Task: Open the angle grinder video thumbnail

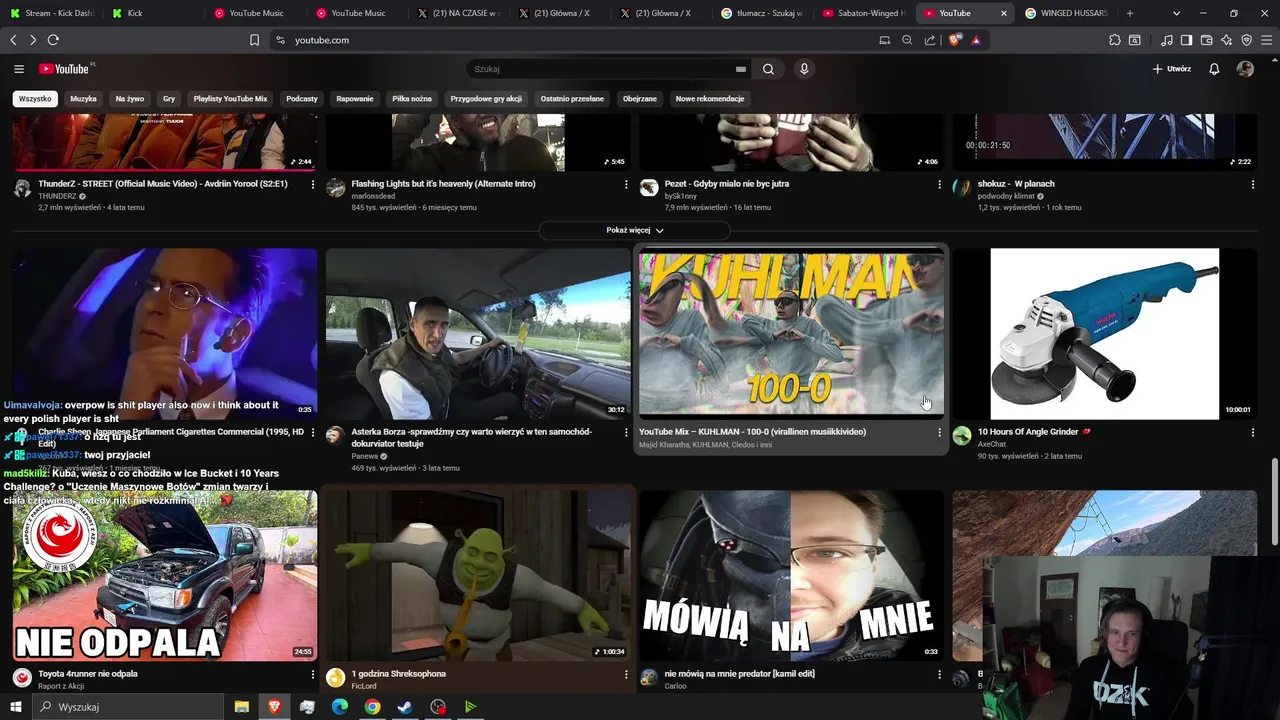Action: click(x=1105, y=333)
